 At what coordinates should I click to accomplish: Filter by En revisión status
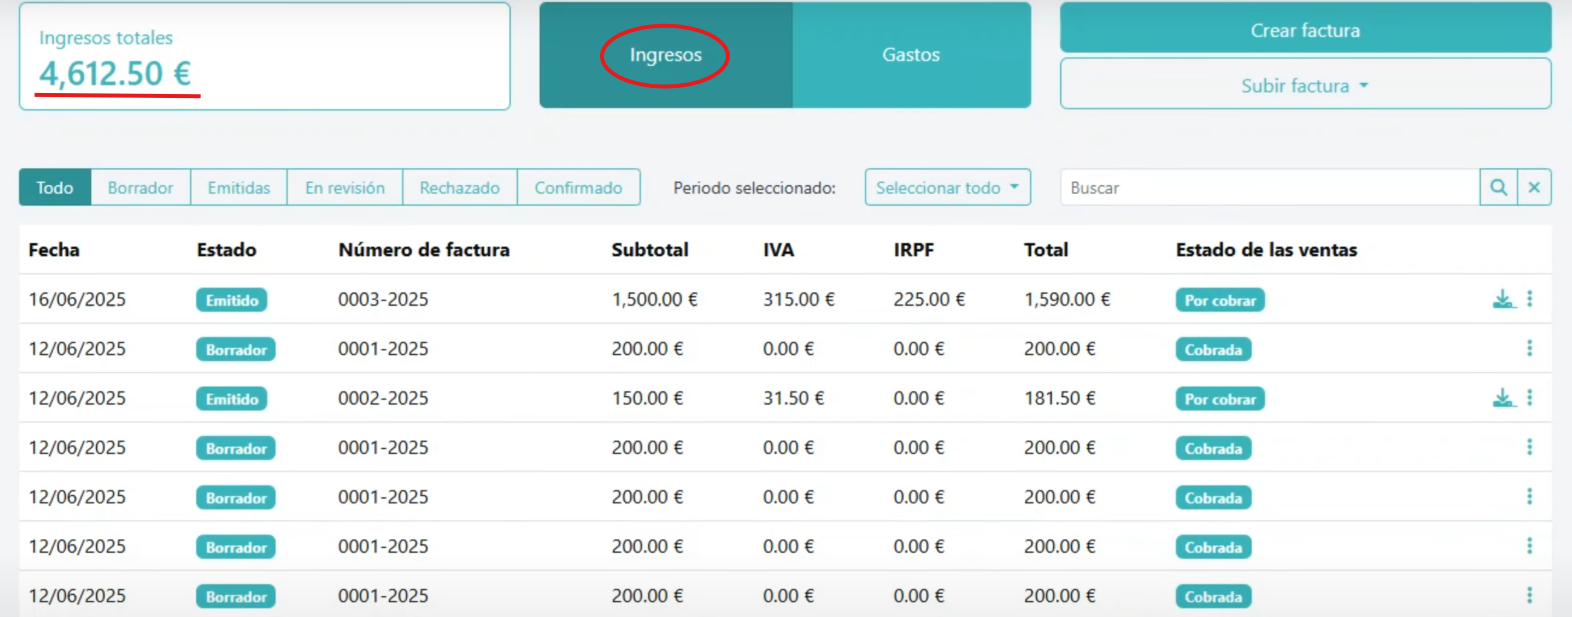[345, 187]
